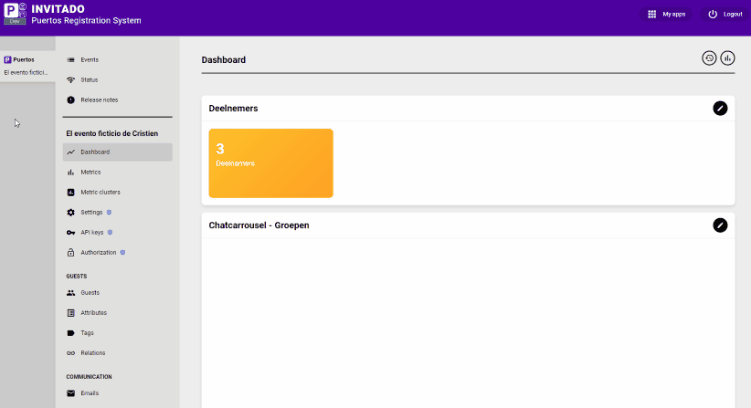This screenshot has height=408, width=751.
Task: Open the Attributes page
Action: pyautogui.click(x=117, y=313)
